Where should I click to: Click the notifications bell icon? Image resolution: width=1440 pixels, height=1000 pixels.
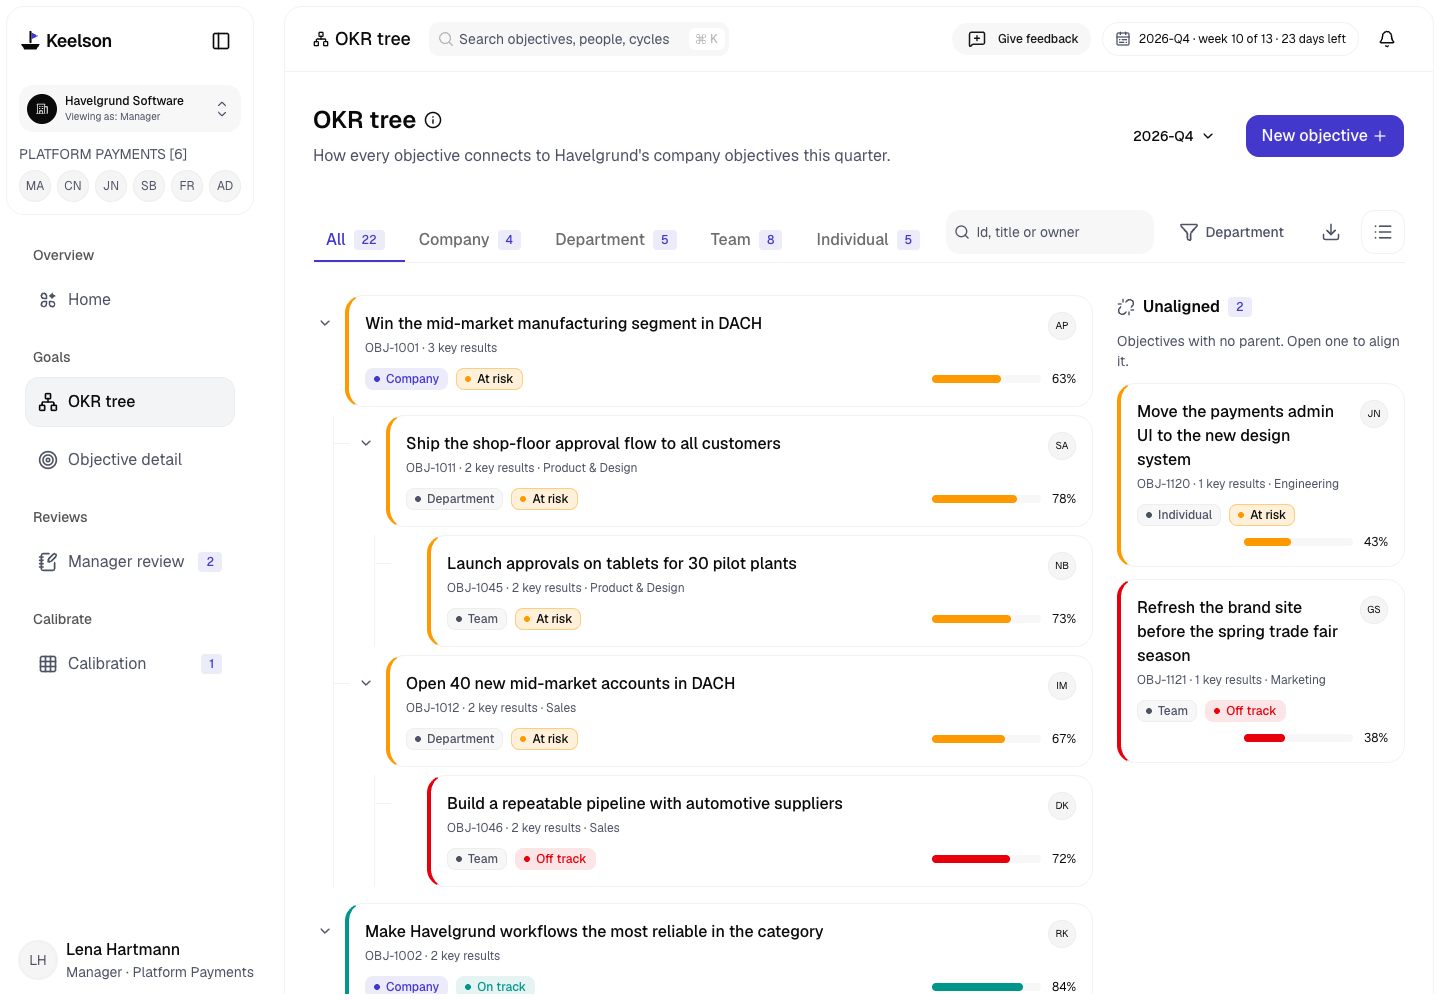point(1387,39)
